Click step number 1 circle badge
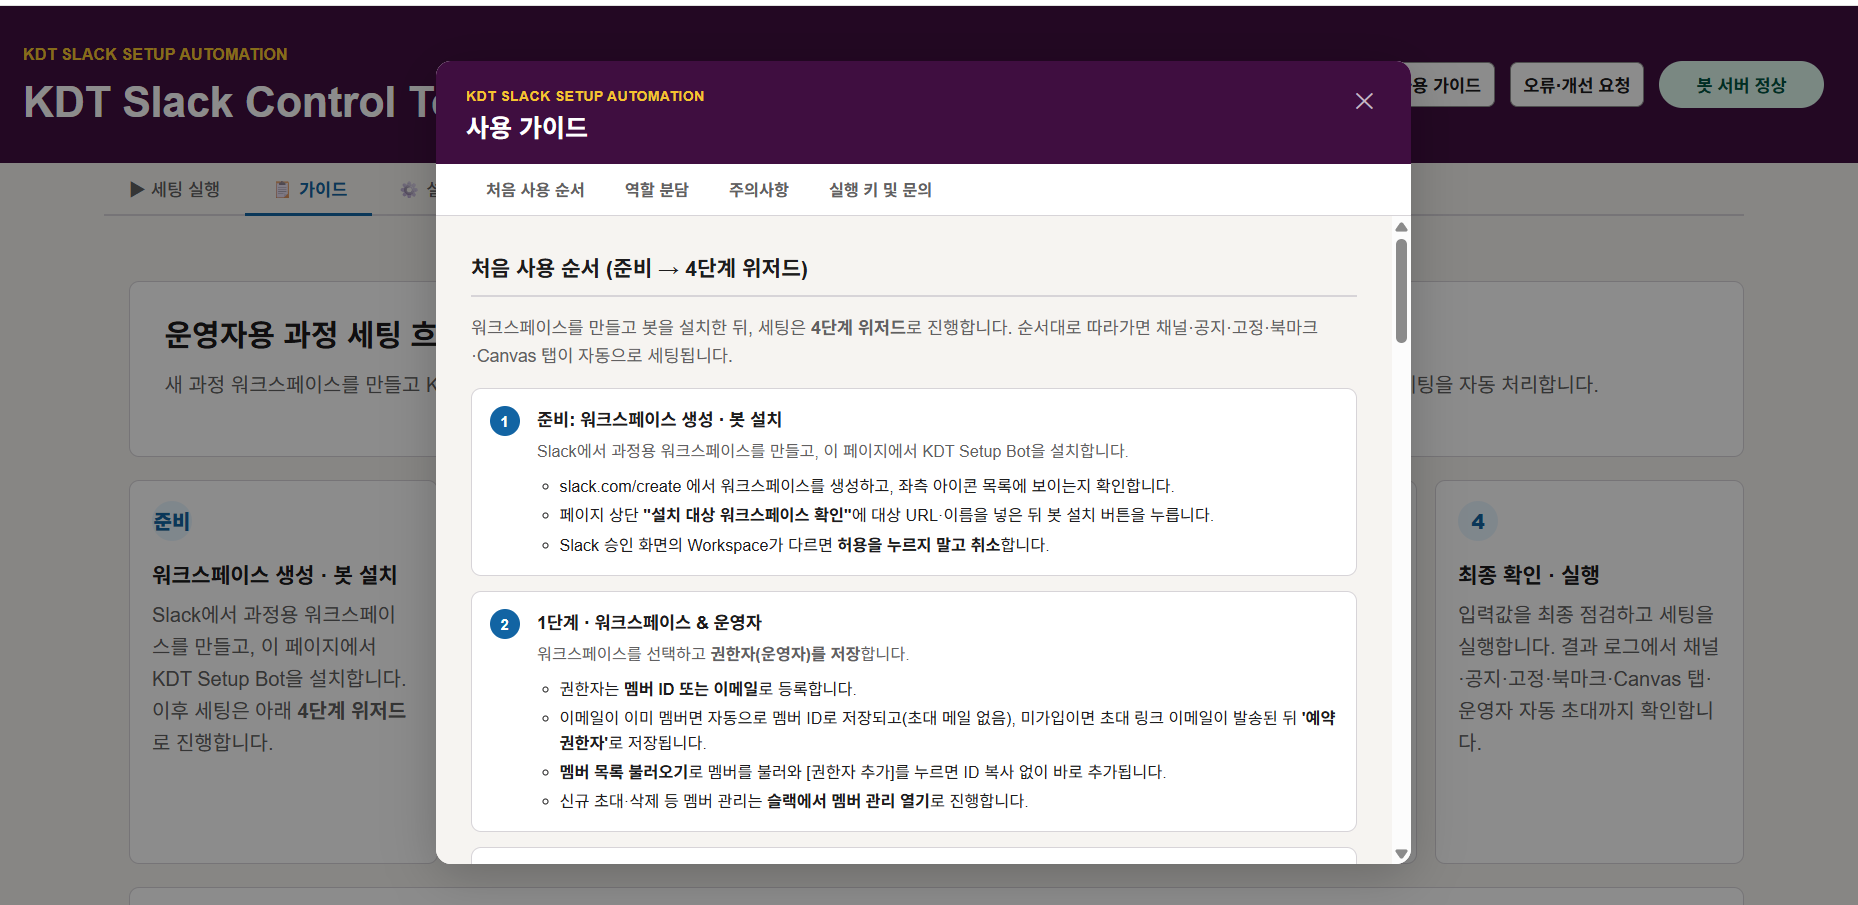The width and height of the screenshot is (1858, 905). (504, 421)
